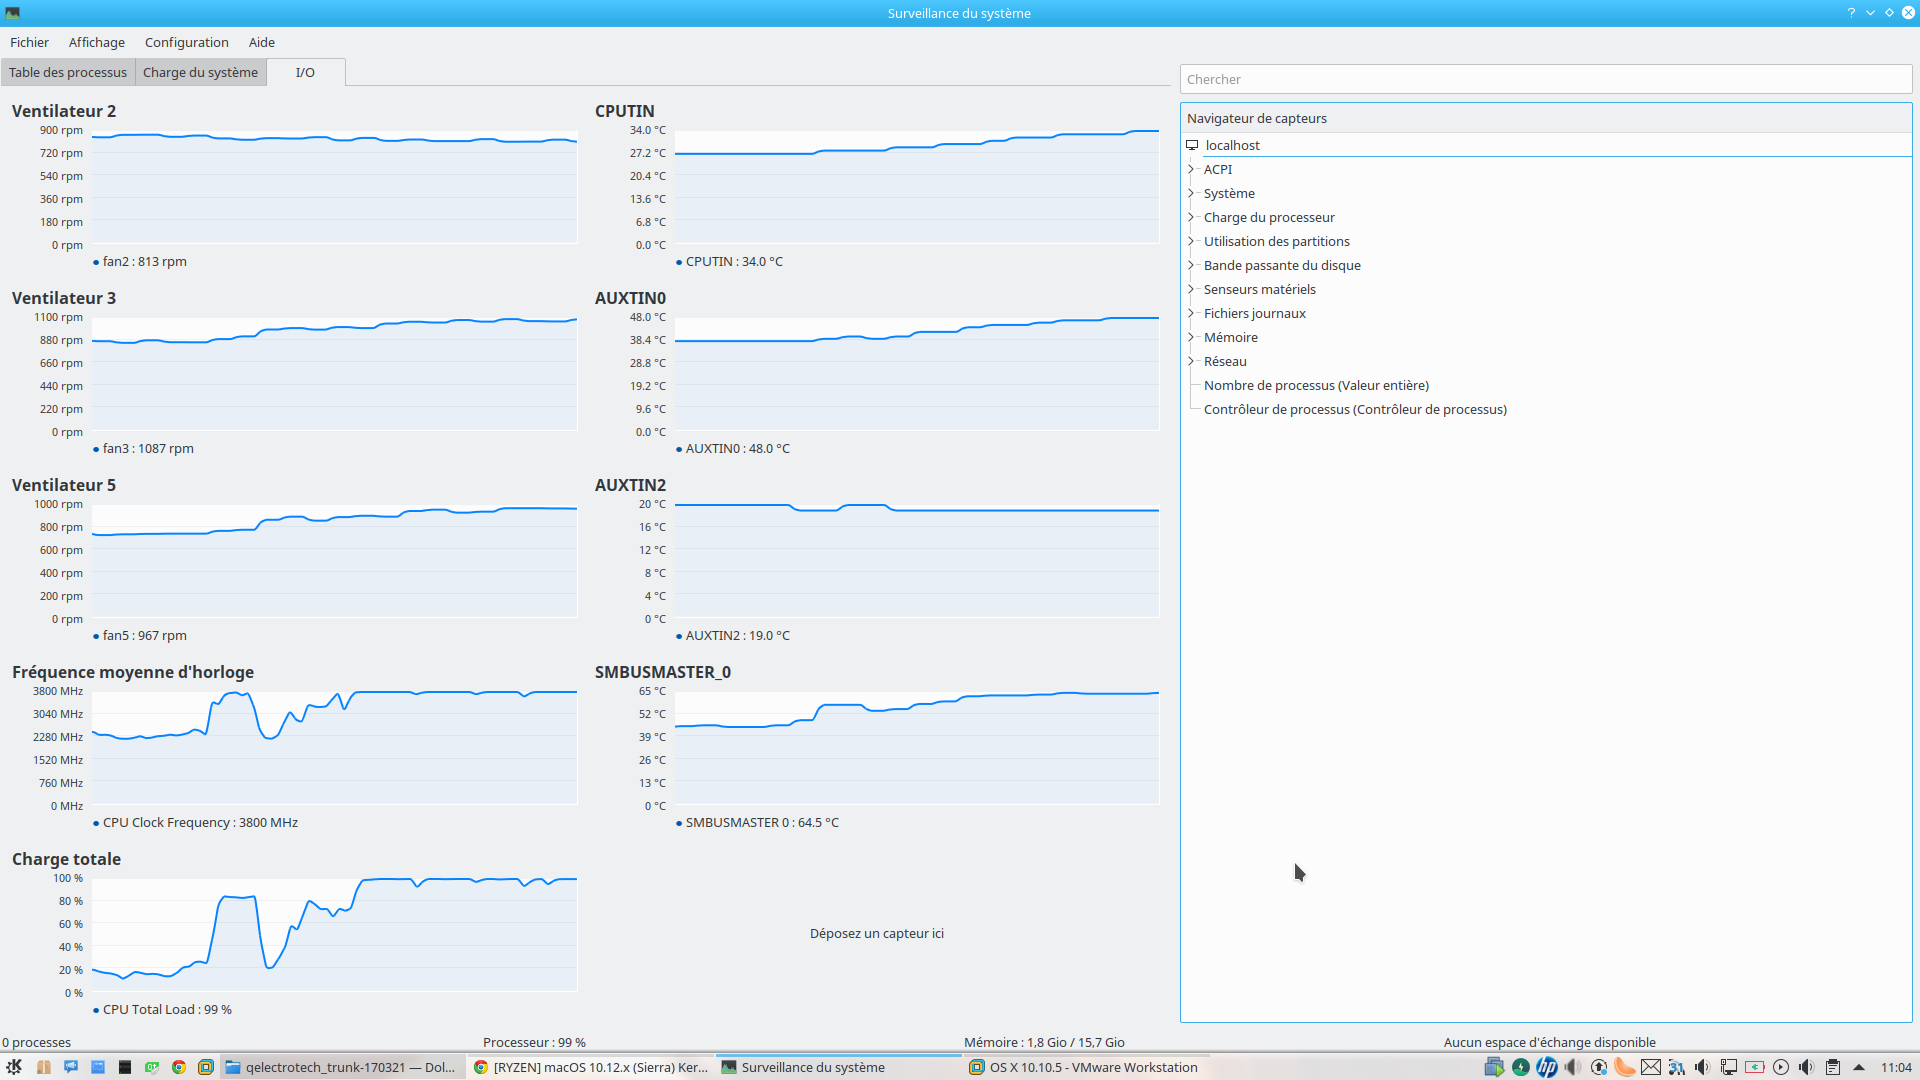Click the System Monitor icon in title bar
Screen dimensions: 1920x1080
point(13,13)
